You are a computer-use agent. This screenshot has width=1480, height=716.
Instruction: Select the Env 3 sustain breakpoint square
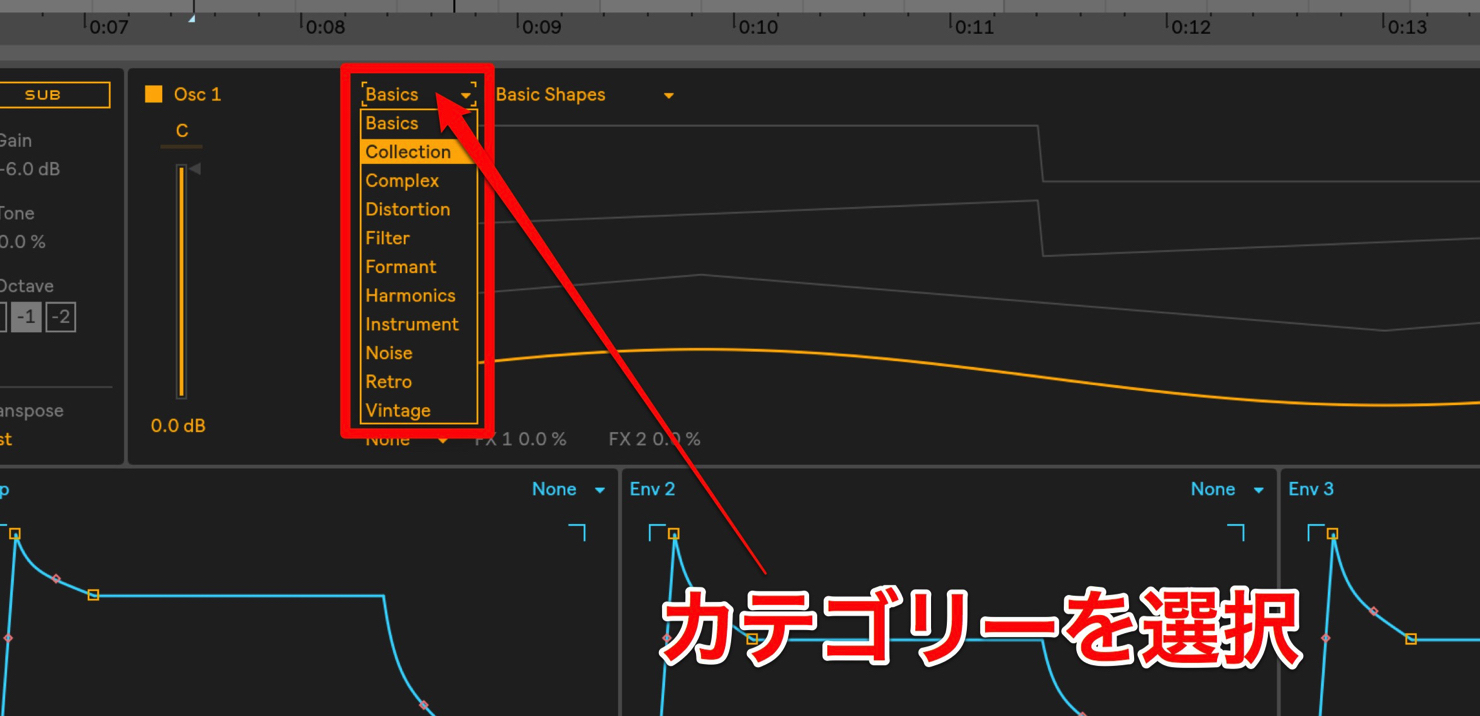point(1411,639)
